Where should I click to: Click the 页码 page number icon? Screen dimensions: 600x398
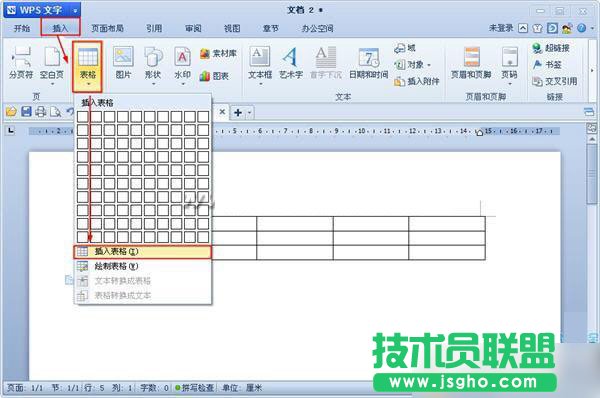[509, 65]
